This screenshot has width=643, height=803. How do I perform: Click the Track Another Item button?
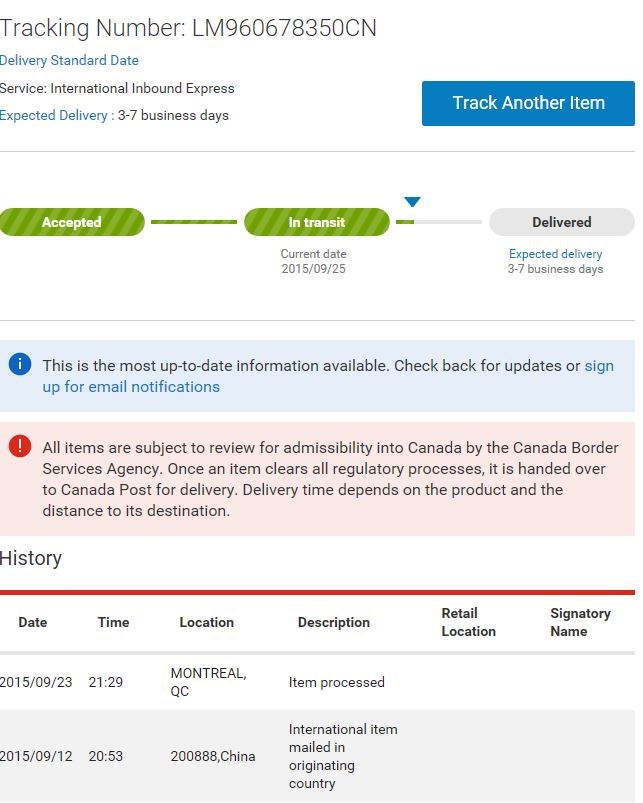tap(528, 103)
